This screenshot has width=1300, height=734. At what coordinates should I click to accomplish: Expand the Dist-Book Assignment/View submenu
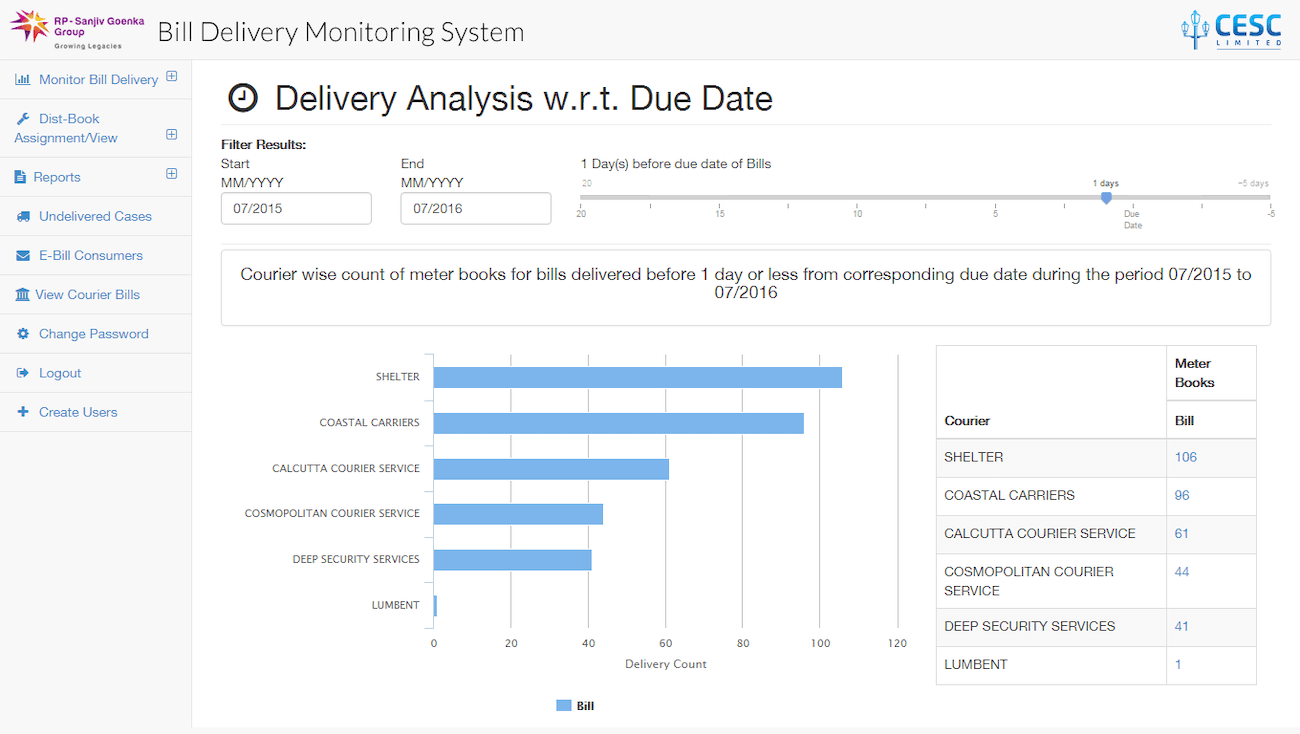(x=171, y=135)
